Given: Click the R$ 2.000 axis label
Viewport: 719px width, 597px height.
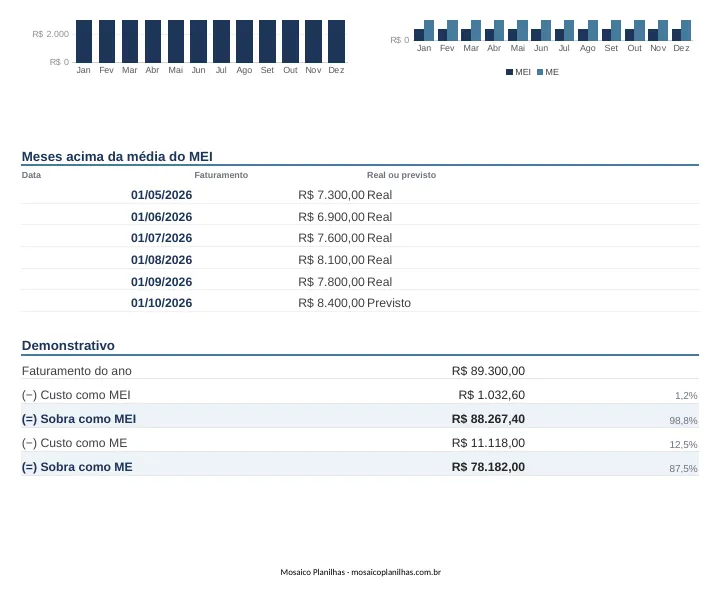Looking at the screenshot, I should pos(50,34).
